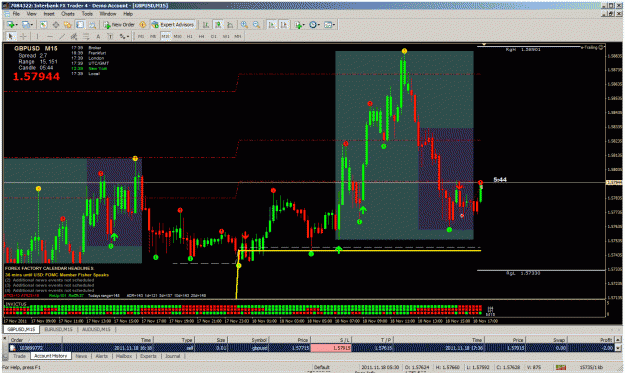
Task: Toggle chart auto scroll
Action: 271,25
